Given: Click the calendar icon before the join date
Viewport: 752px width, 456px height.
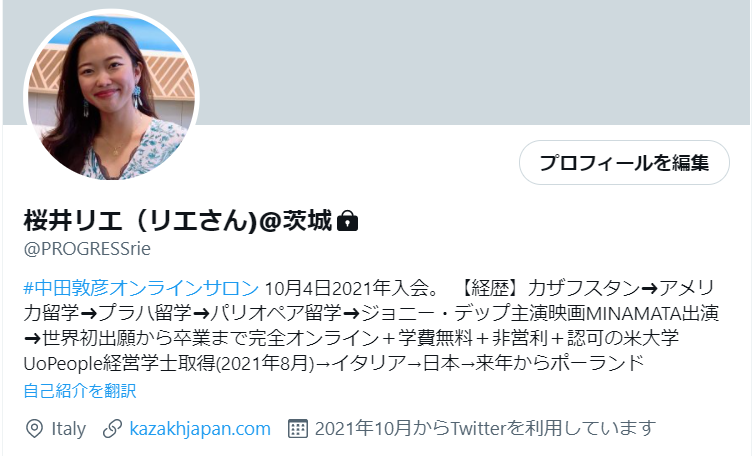Looking at the screenshot, I should pyautogui.click(x=297, y=429).
